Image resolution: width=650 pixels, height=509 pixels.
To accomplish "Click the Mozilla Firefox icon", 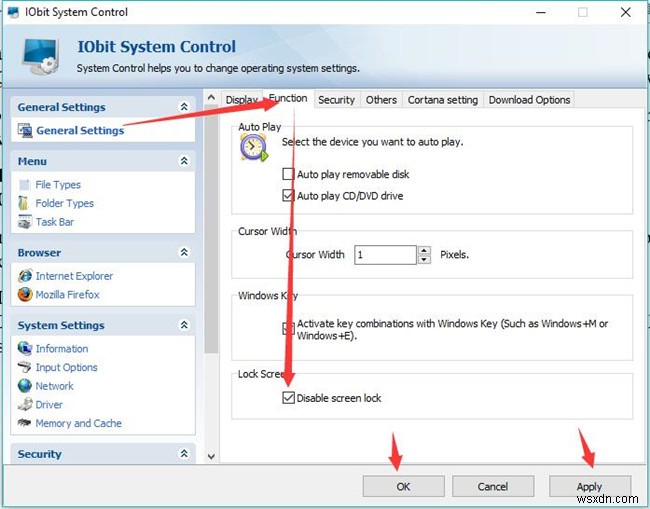I will point(25,294).
